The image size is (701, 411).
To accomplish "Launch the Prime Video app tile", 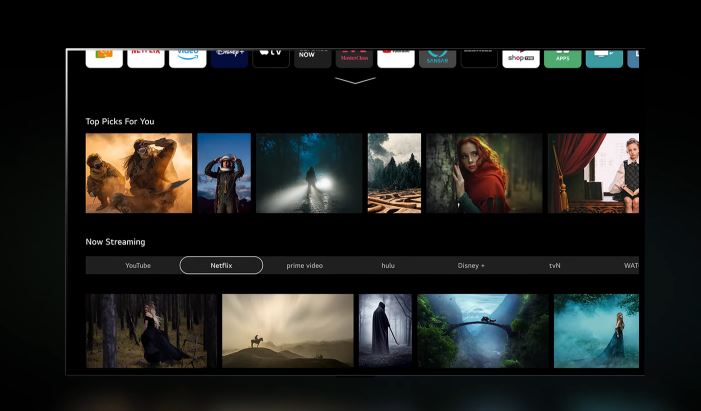I will 188,57.
